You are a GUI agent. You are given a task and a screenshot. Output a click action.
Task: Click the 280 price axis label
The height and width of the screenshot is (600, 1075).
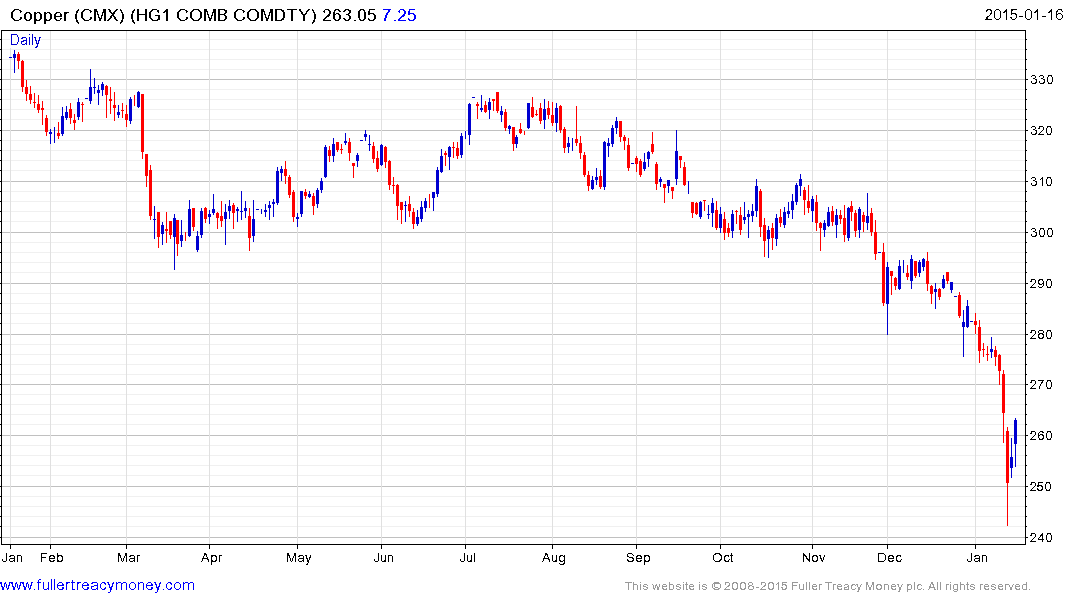(1042, 335)
